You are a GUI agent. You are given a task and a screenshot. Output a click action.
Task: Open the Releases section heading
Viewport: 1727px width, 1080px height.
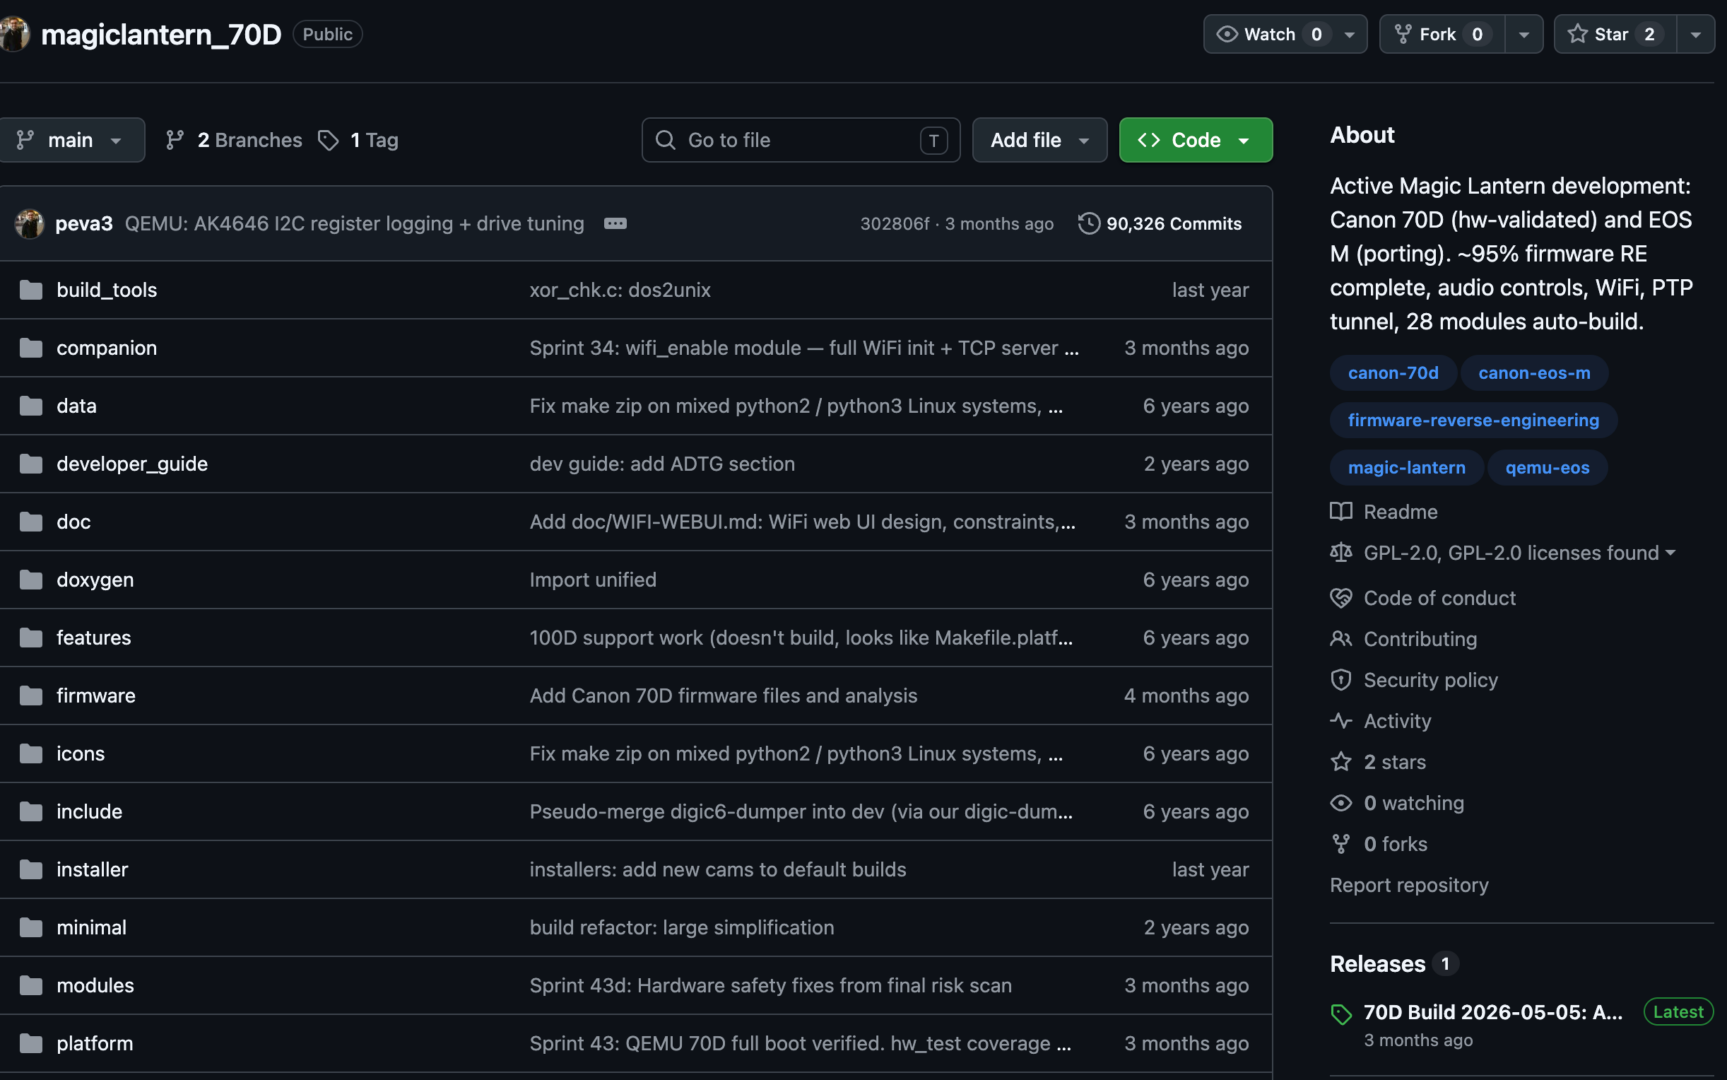tap(1377, 964)
